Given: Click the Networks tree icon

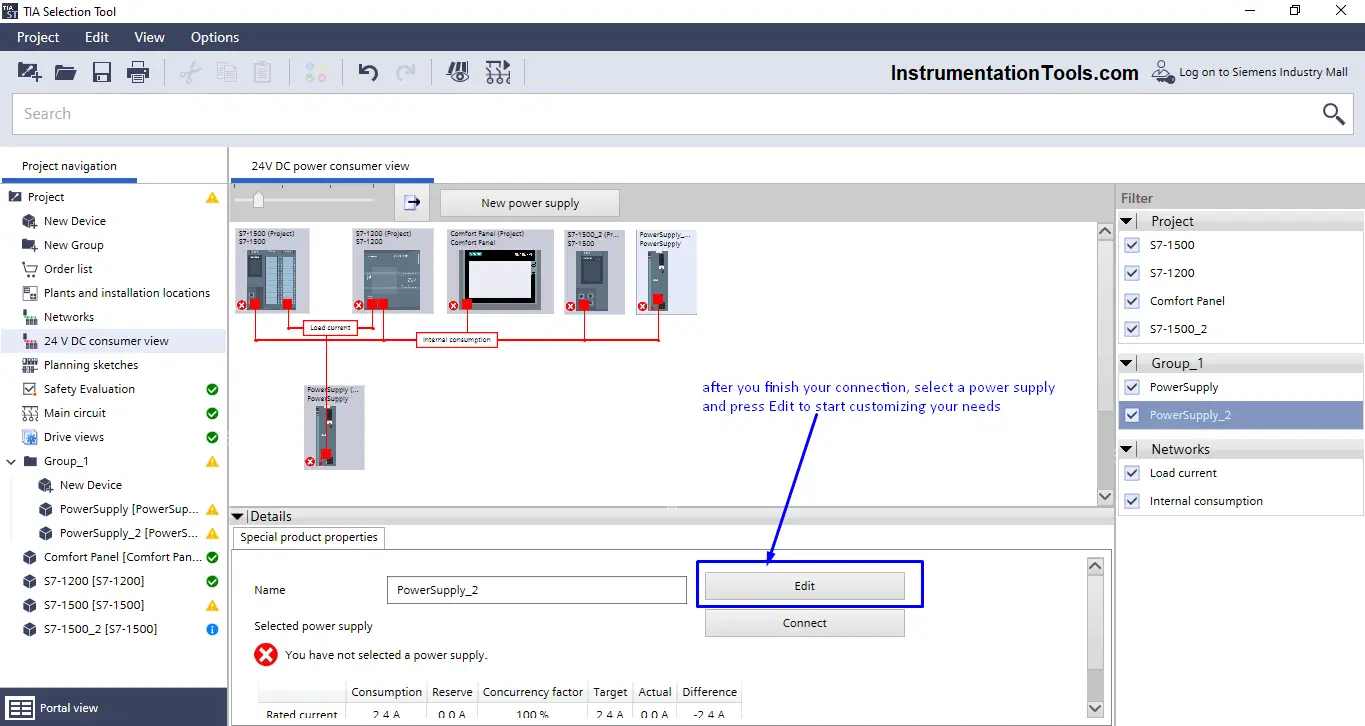Looking at the screenshot, I should 29,317.
